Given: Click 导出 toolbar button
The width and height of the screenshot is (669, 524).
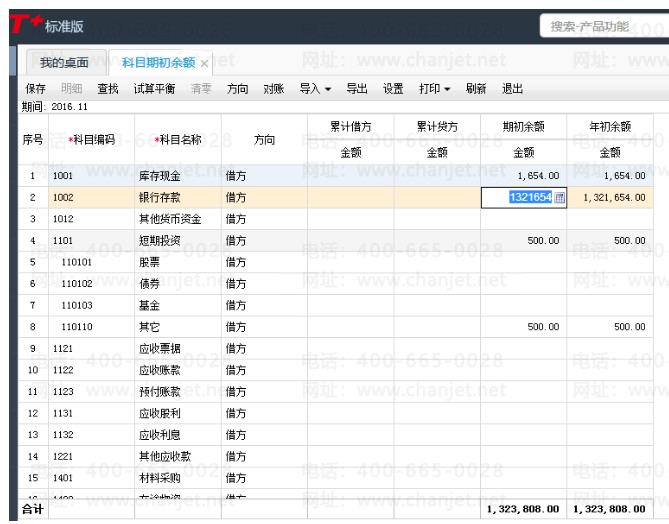Looking at the screenshot, I should point(357,89).
